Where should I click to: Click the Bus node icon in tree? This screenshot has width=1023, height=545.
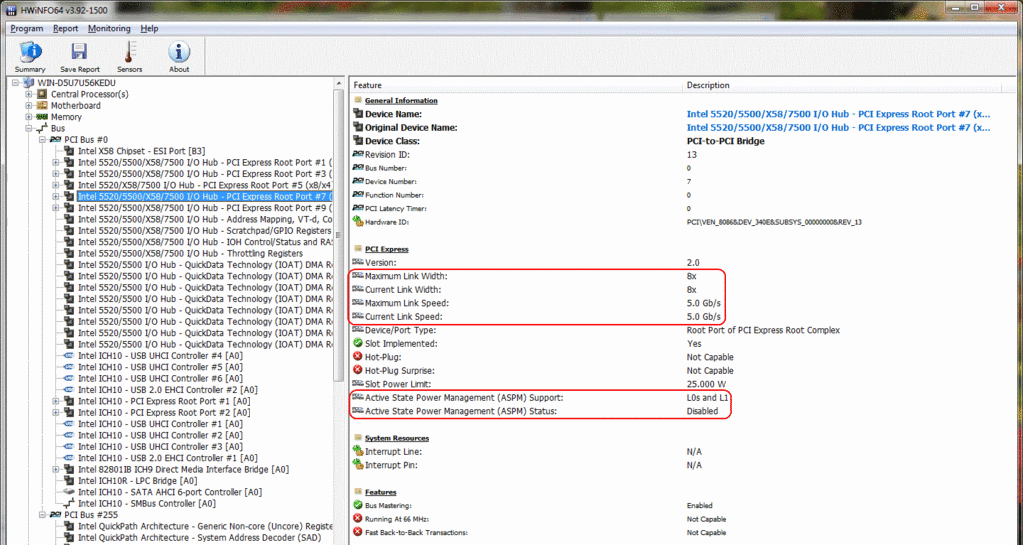[x=43, y=129]
